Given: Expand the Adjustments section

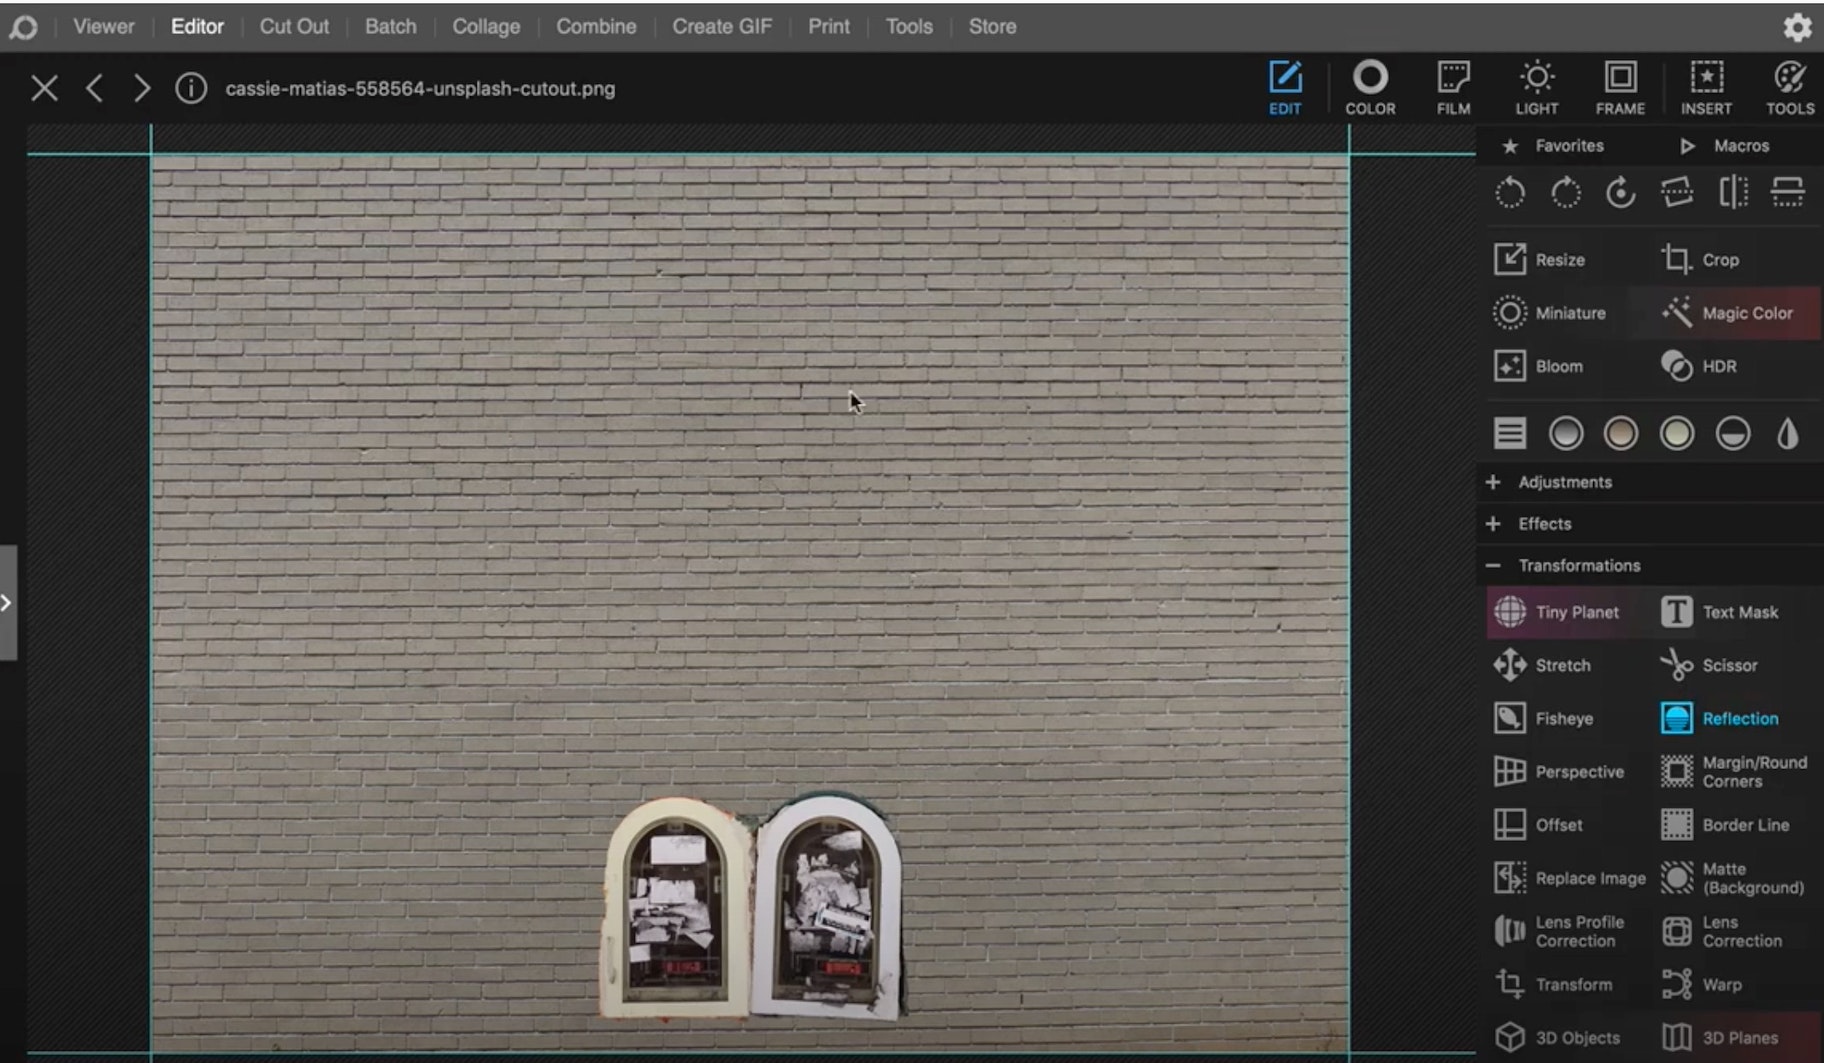Looking at the screenshot, I should (x=1564, y=482).
